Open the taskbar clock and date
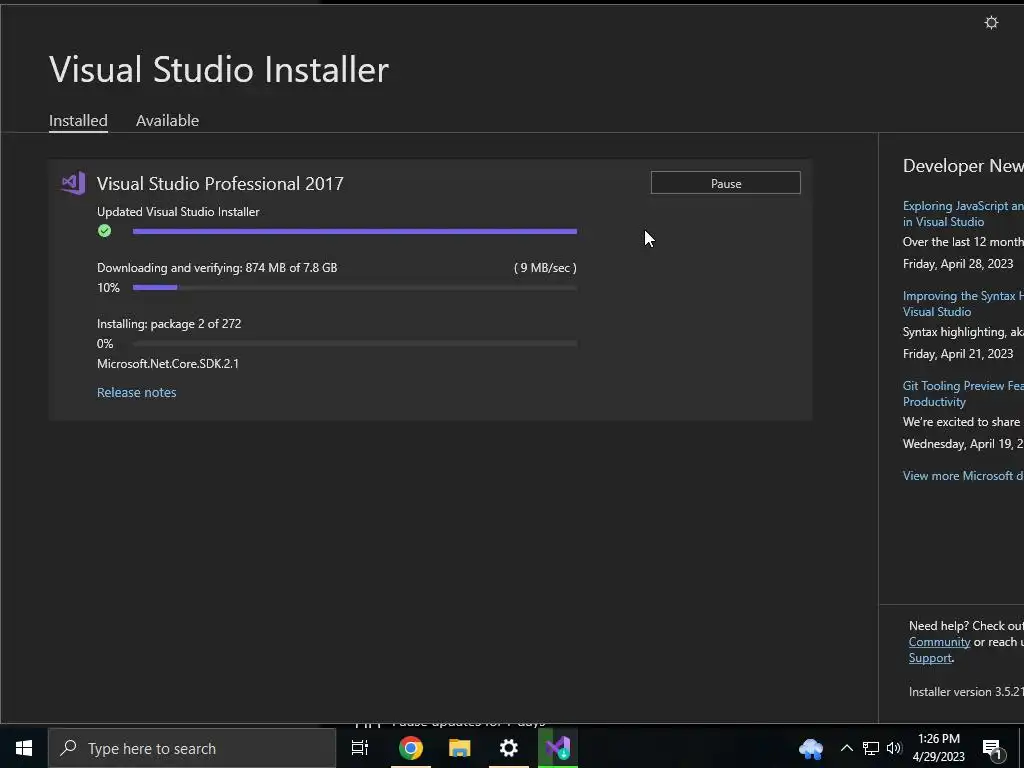This screenshot has height=768, width=1024. 938,748
